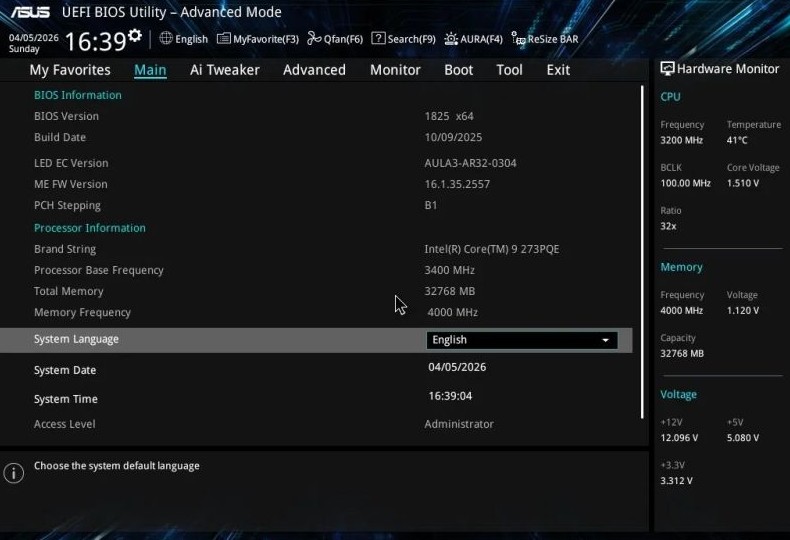790x540 pixels.
Task: Click Processor Base Frequency value 3400 MHz
Action: coord(449,271)
